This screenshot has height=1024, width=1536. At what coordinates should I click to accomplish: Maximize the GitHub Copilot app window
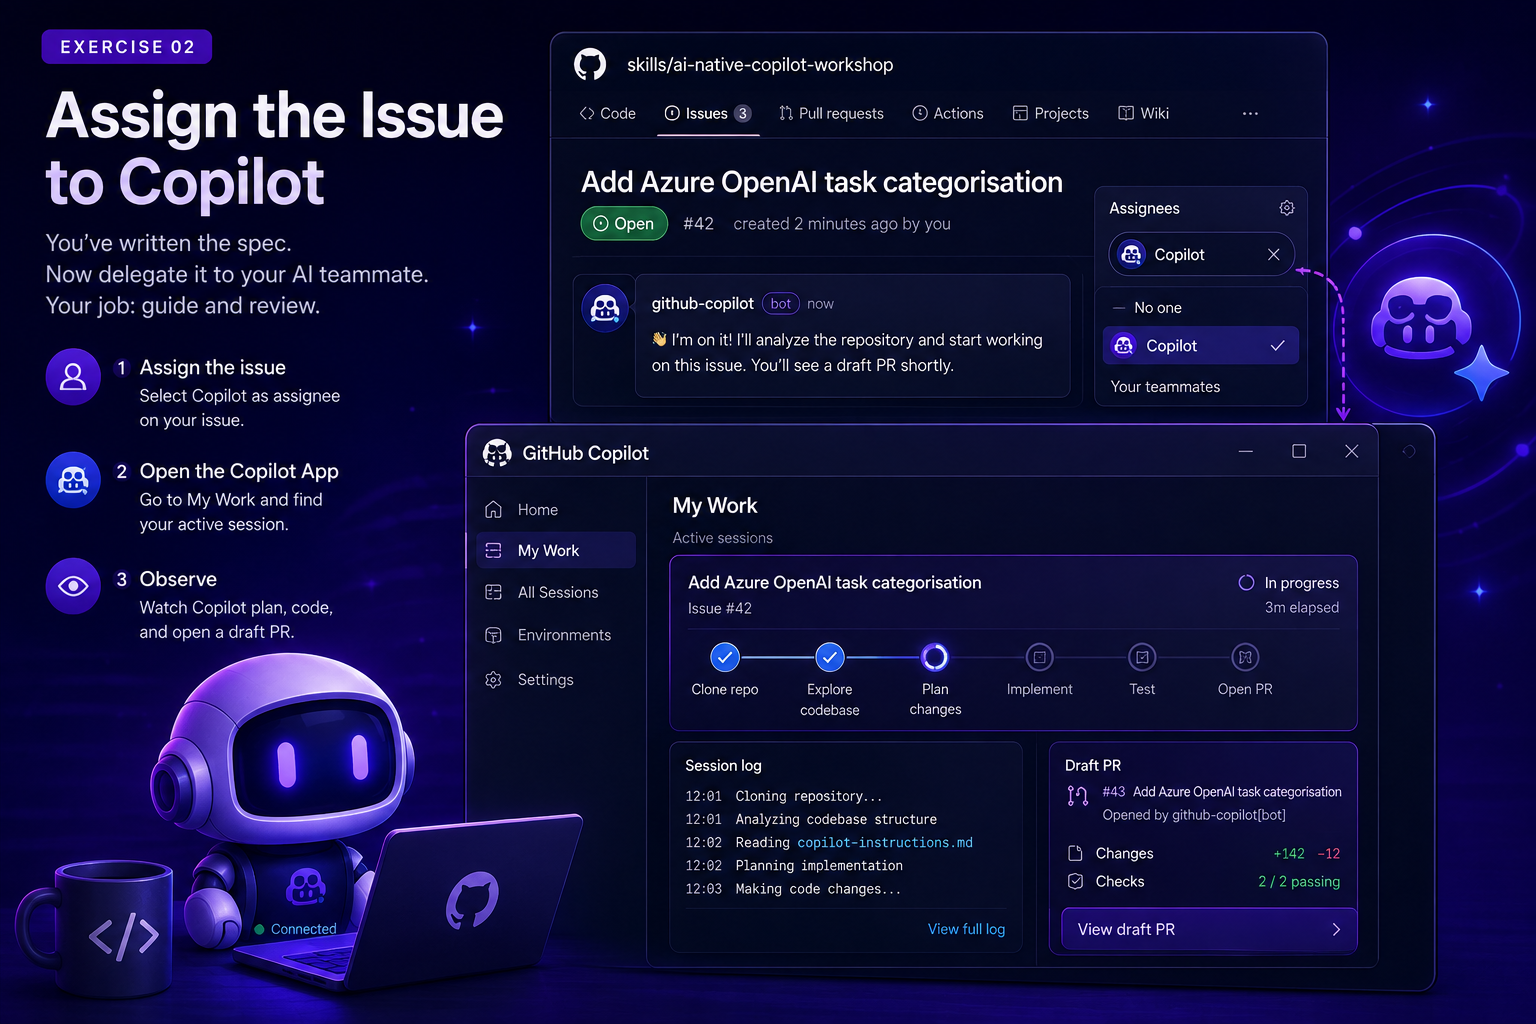(1299, 451)
